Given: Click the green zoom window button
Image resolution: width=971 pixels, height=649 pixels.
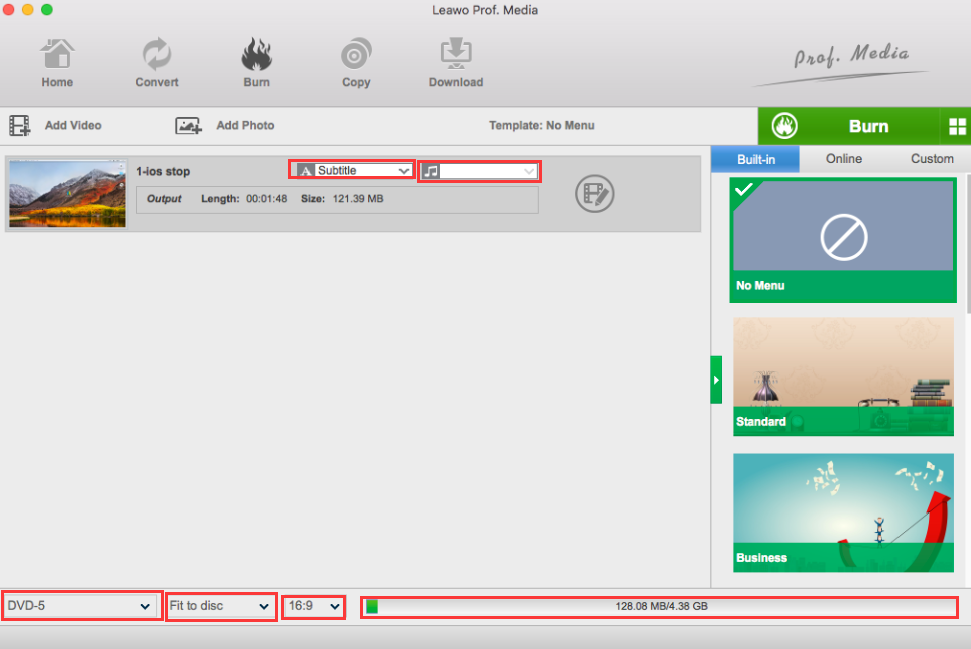Looking at the screenshot, I should (47, 9).
